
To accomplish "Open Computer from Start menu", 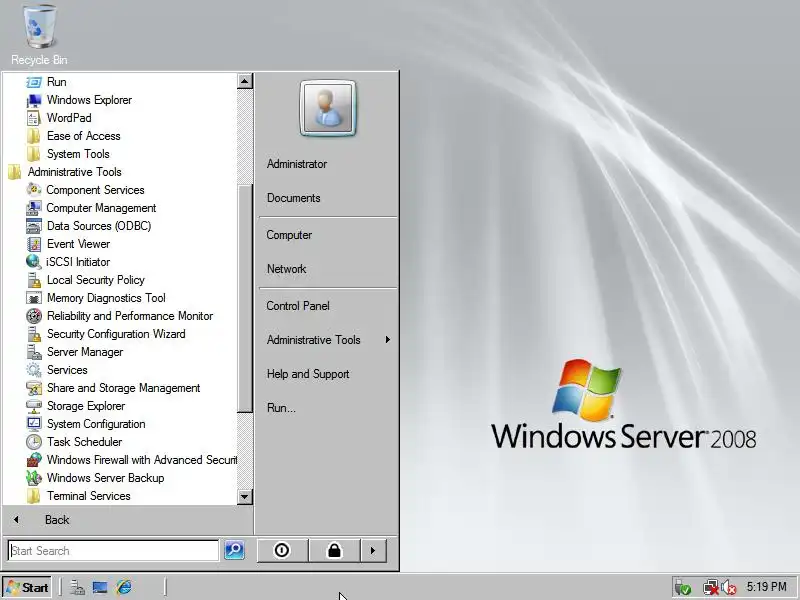I will click(289, 235).
